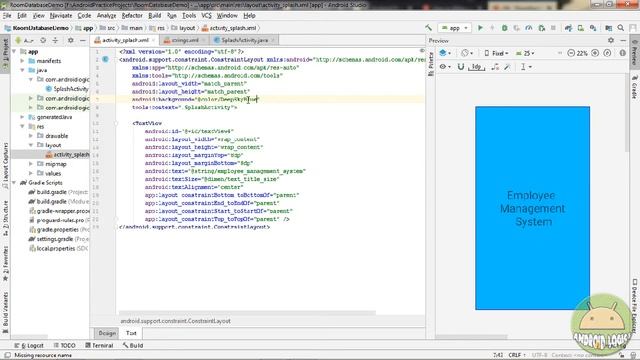Open the Android view selector dropdown
This screenshot has height=360, width=640.
24,40
